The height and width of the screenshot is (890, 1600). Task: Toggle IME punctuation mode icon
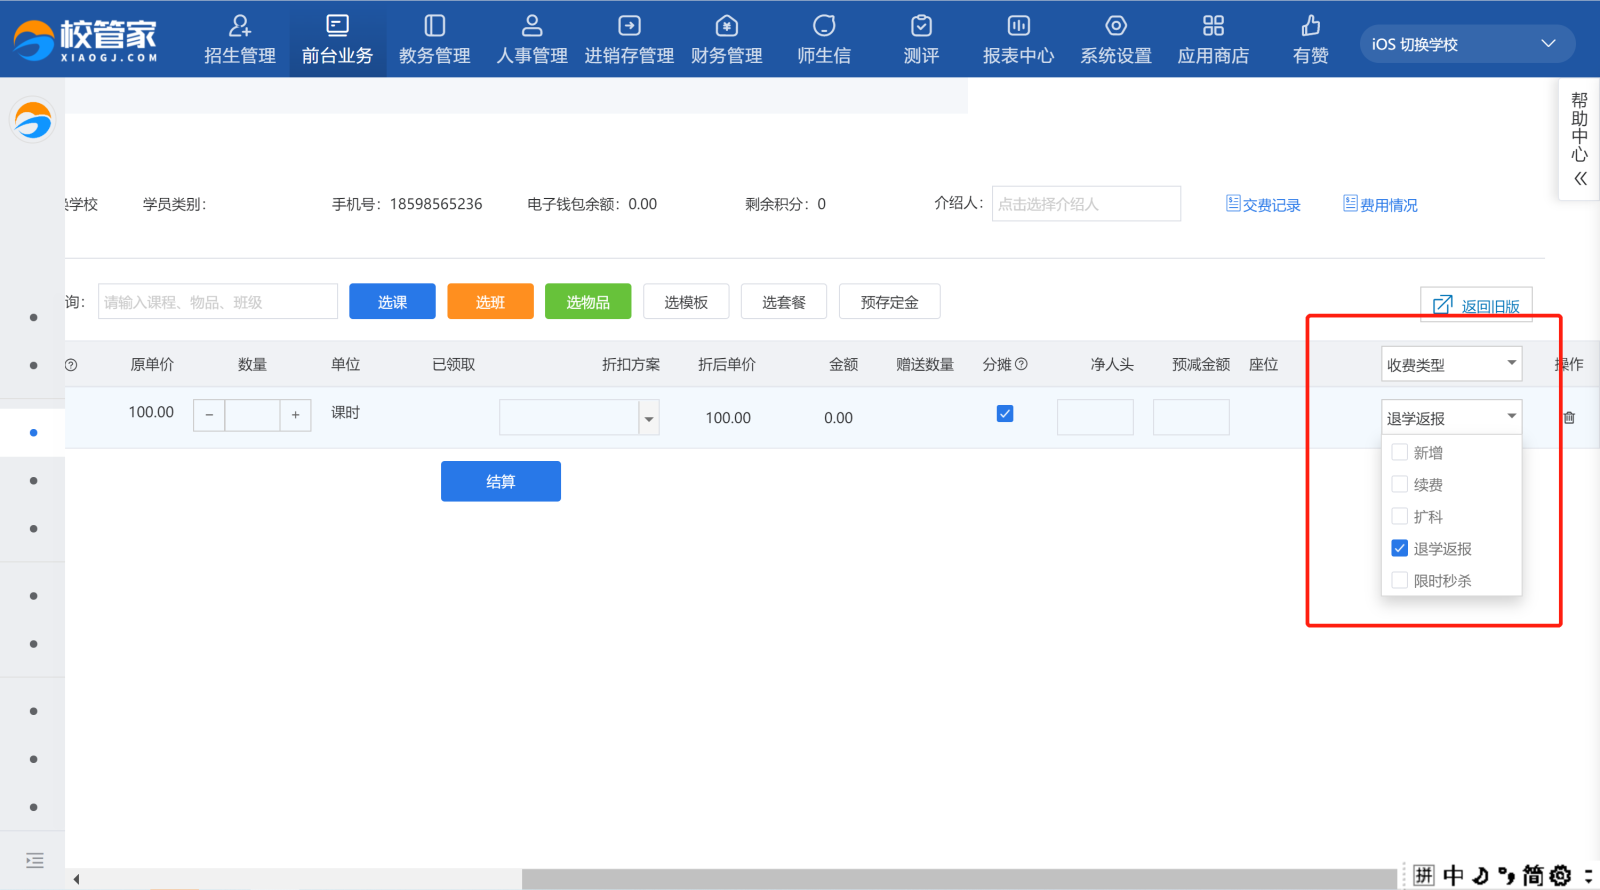coord(1506,876)
